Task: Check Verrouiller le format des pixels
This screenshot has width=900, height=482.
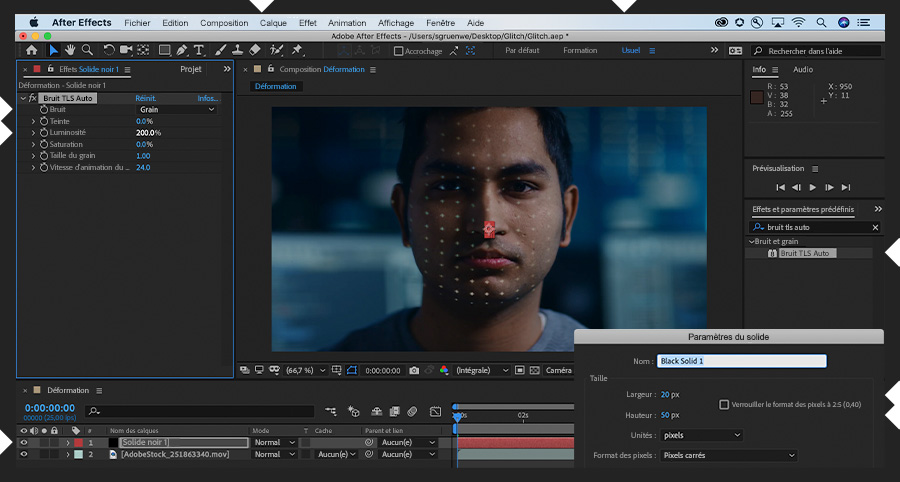Action: click(724, 404)
